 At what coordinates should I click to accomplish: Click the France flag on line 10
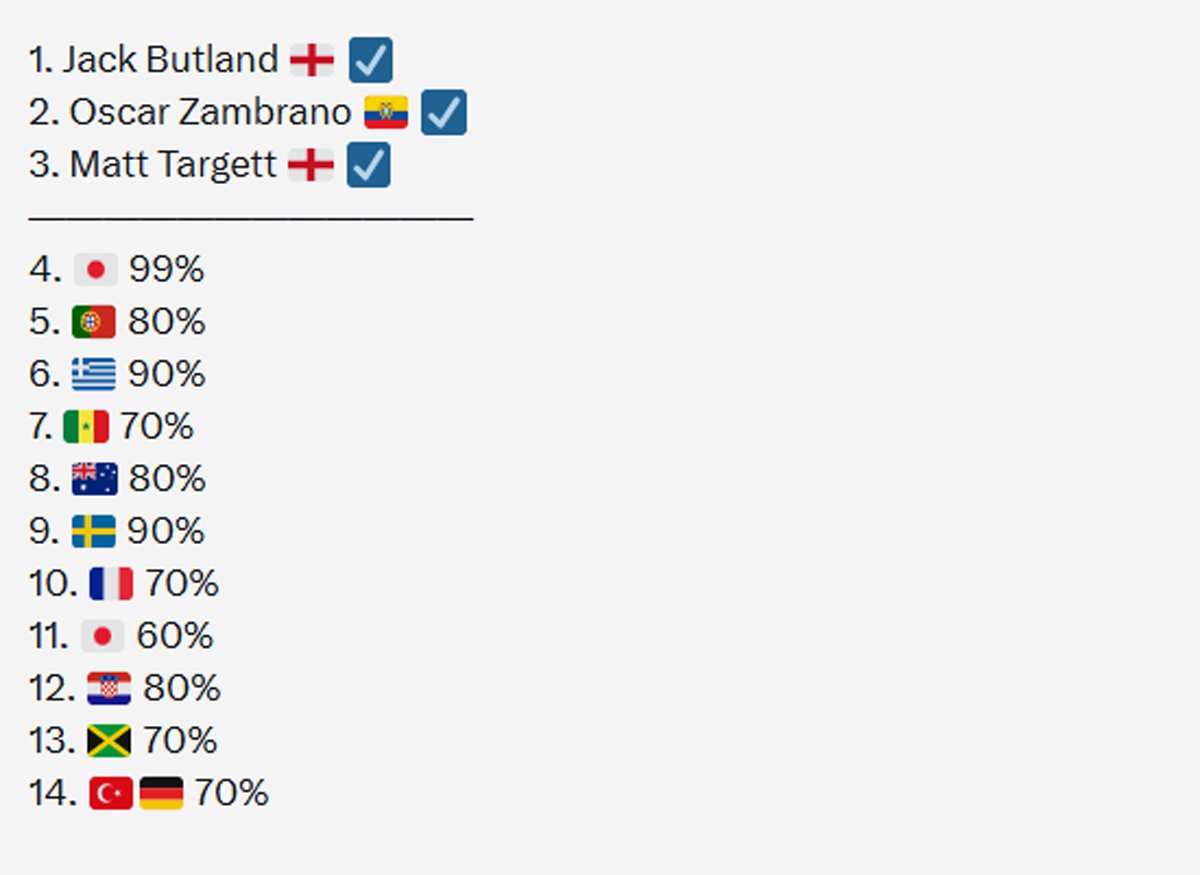coord(111,583)
